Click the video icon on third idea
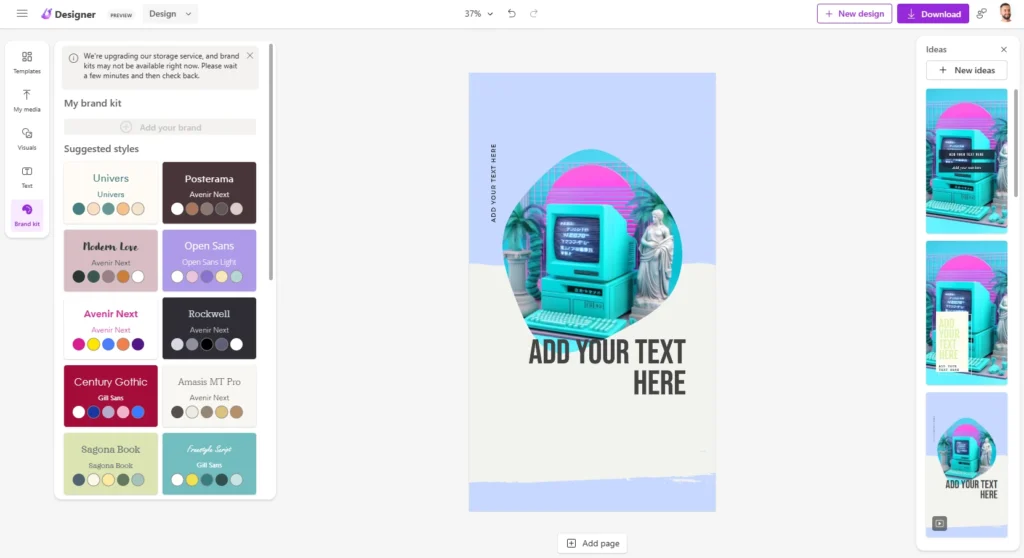The height and width of the screenshot is (558, 1024). [x=939, y=523]
